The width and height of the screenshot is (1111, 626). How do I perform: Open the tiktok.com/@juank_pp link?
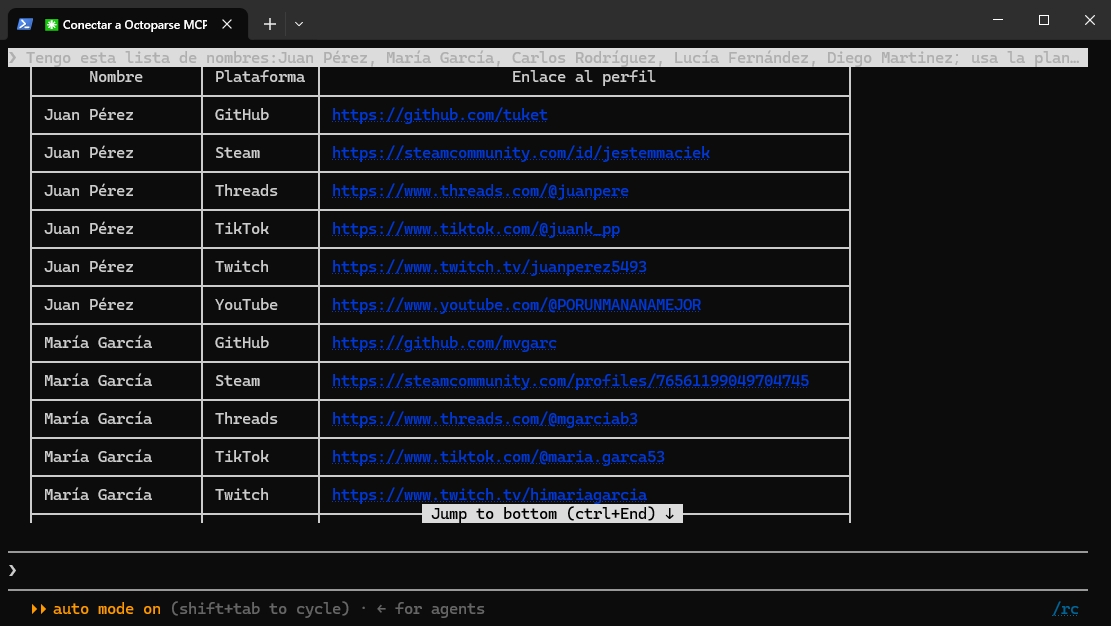tap(475, 229)
